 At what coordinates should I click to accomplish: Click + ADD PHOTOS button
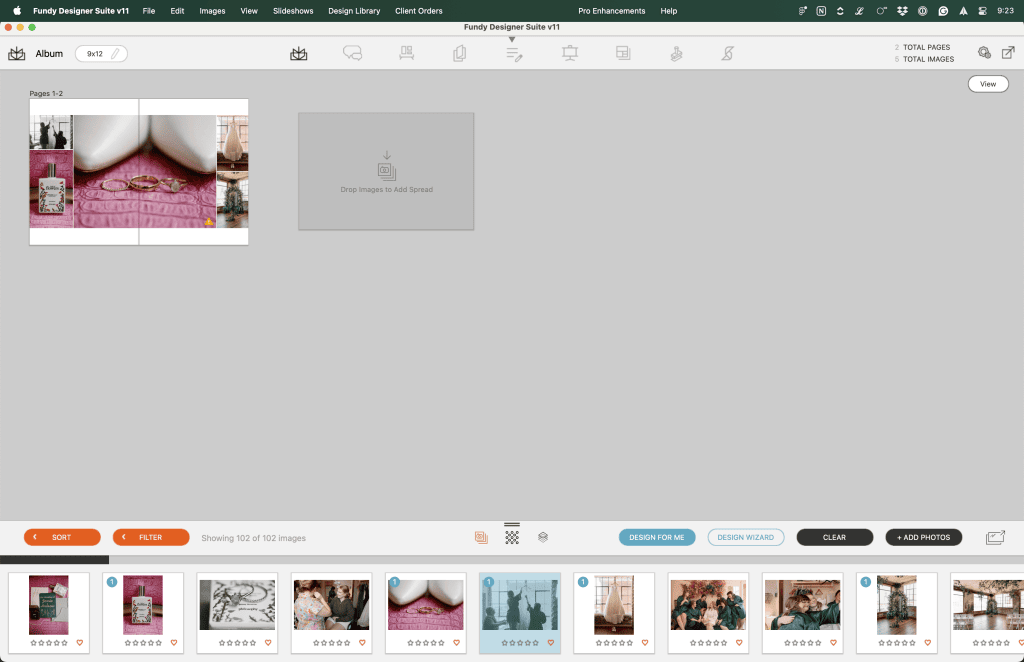pyautogui.click(x=923, y=537)
